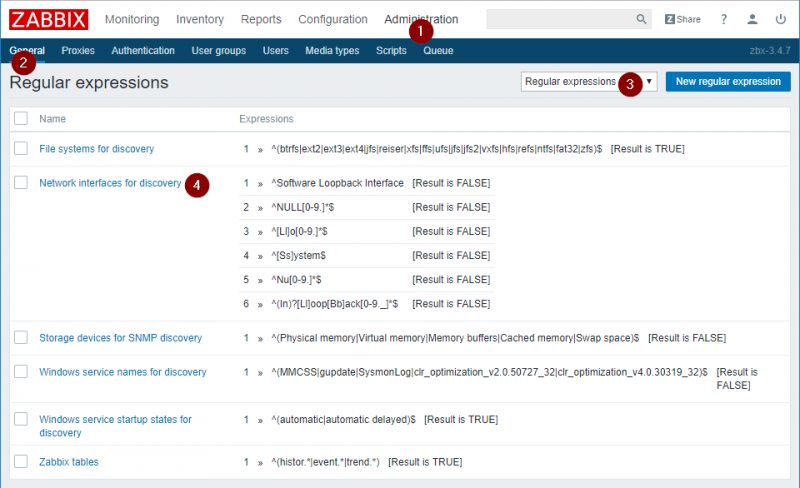Check the Network interfaces for discovery row
The image size is (800, 488).
coord(21,183)
